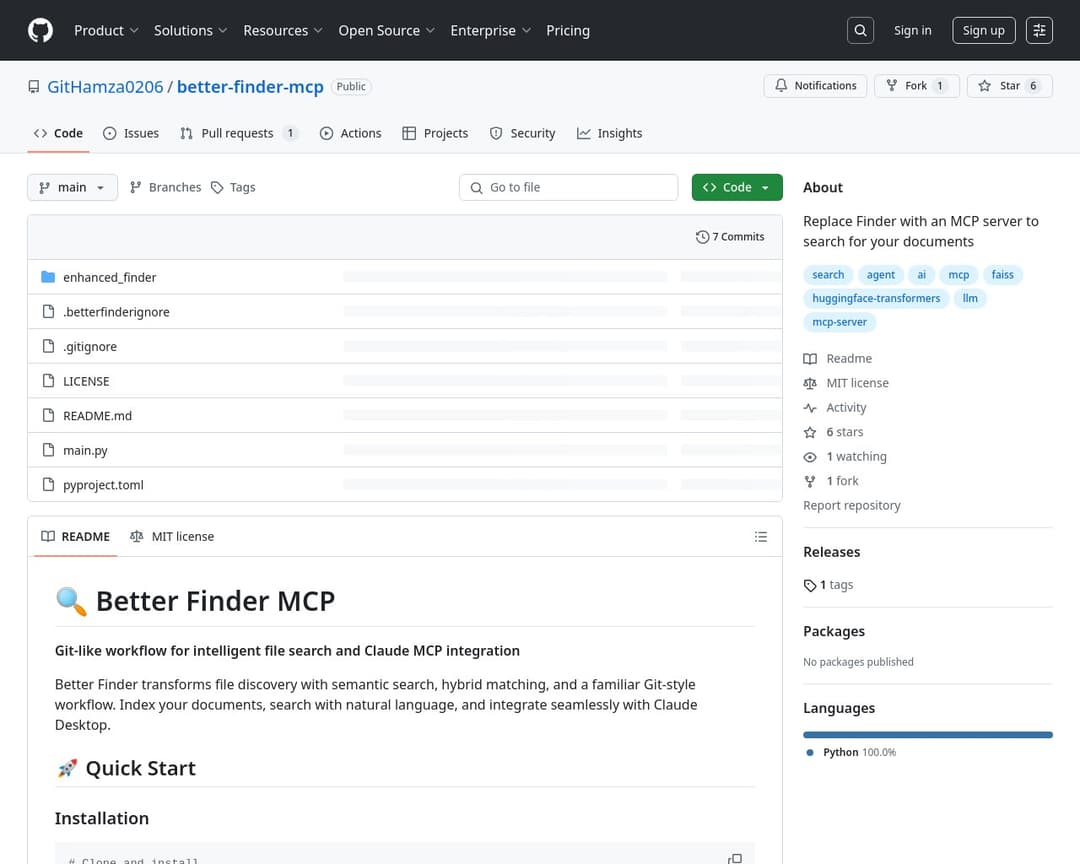Expand the green Code dropdown

pyautogui.click(x=737, y=187)
